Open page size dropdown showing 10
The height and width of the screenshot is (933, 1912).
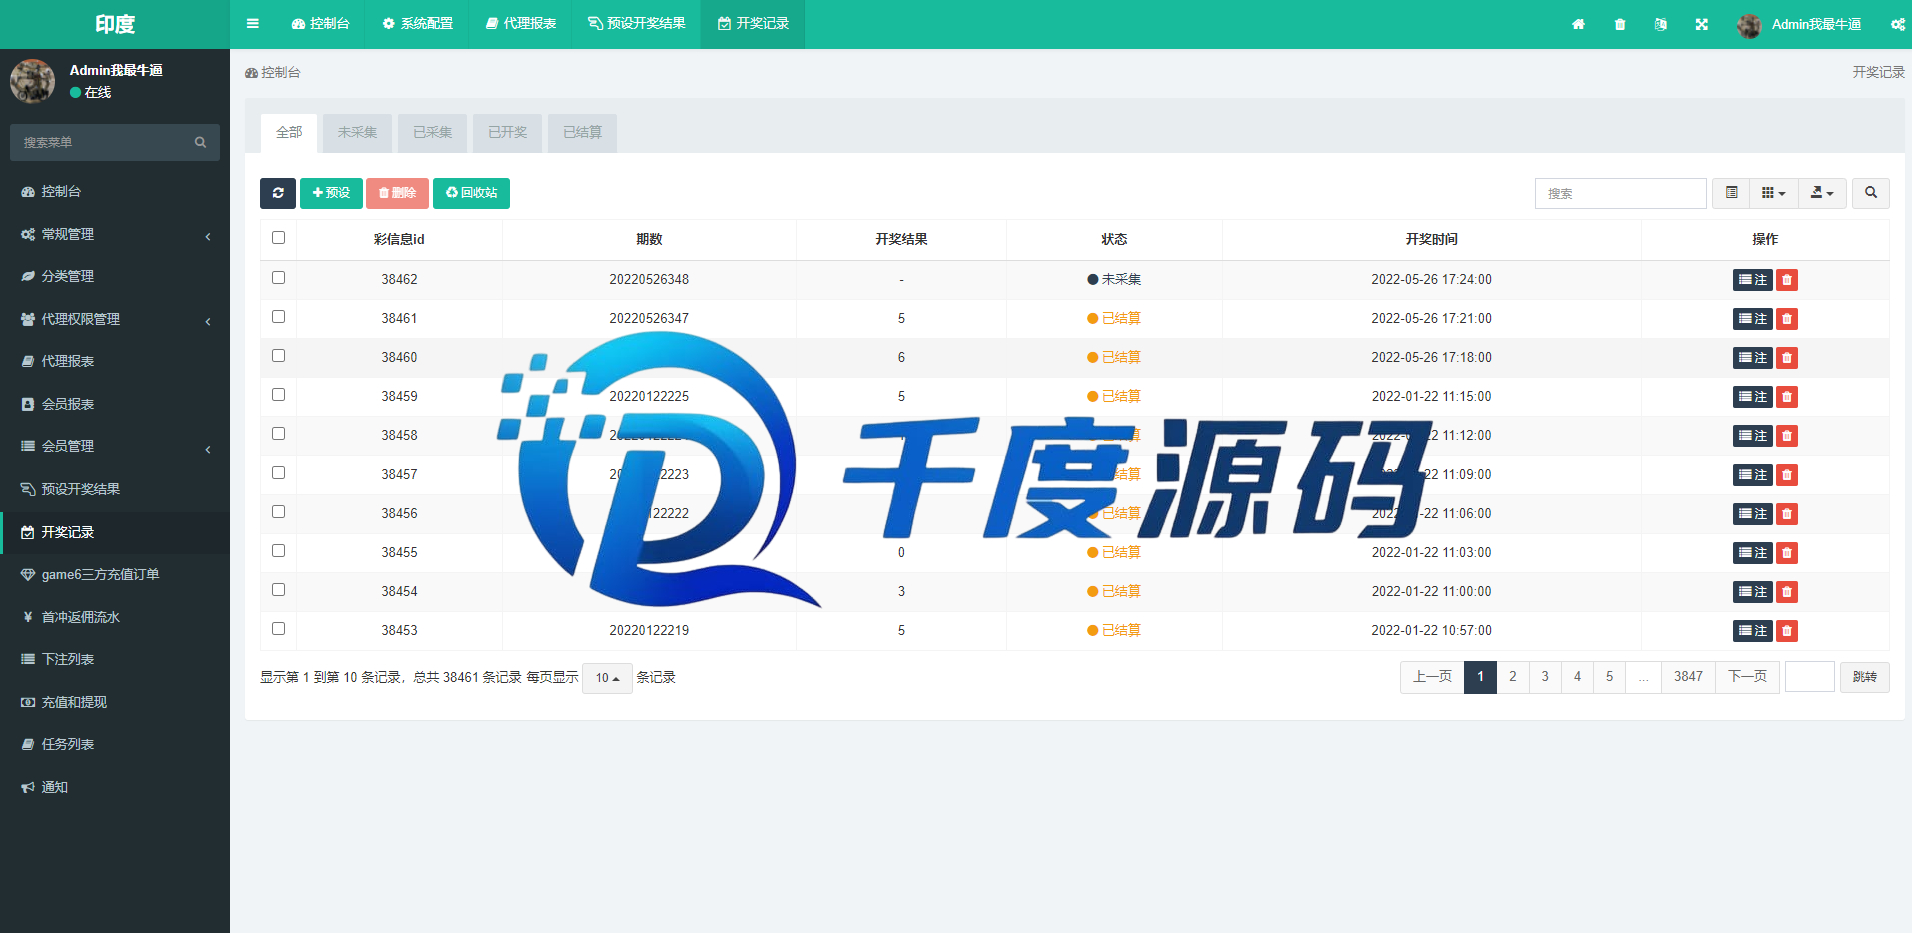tap(607, 678)
